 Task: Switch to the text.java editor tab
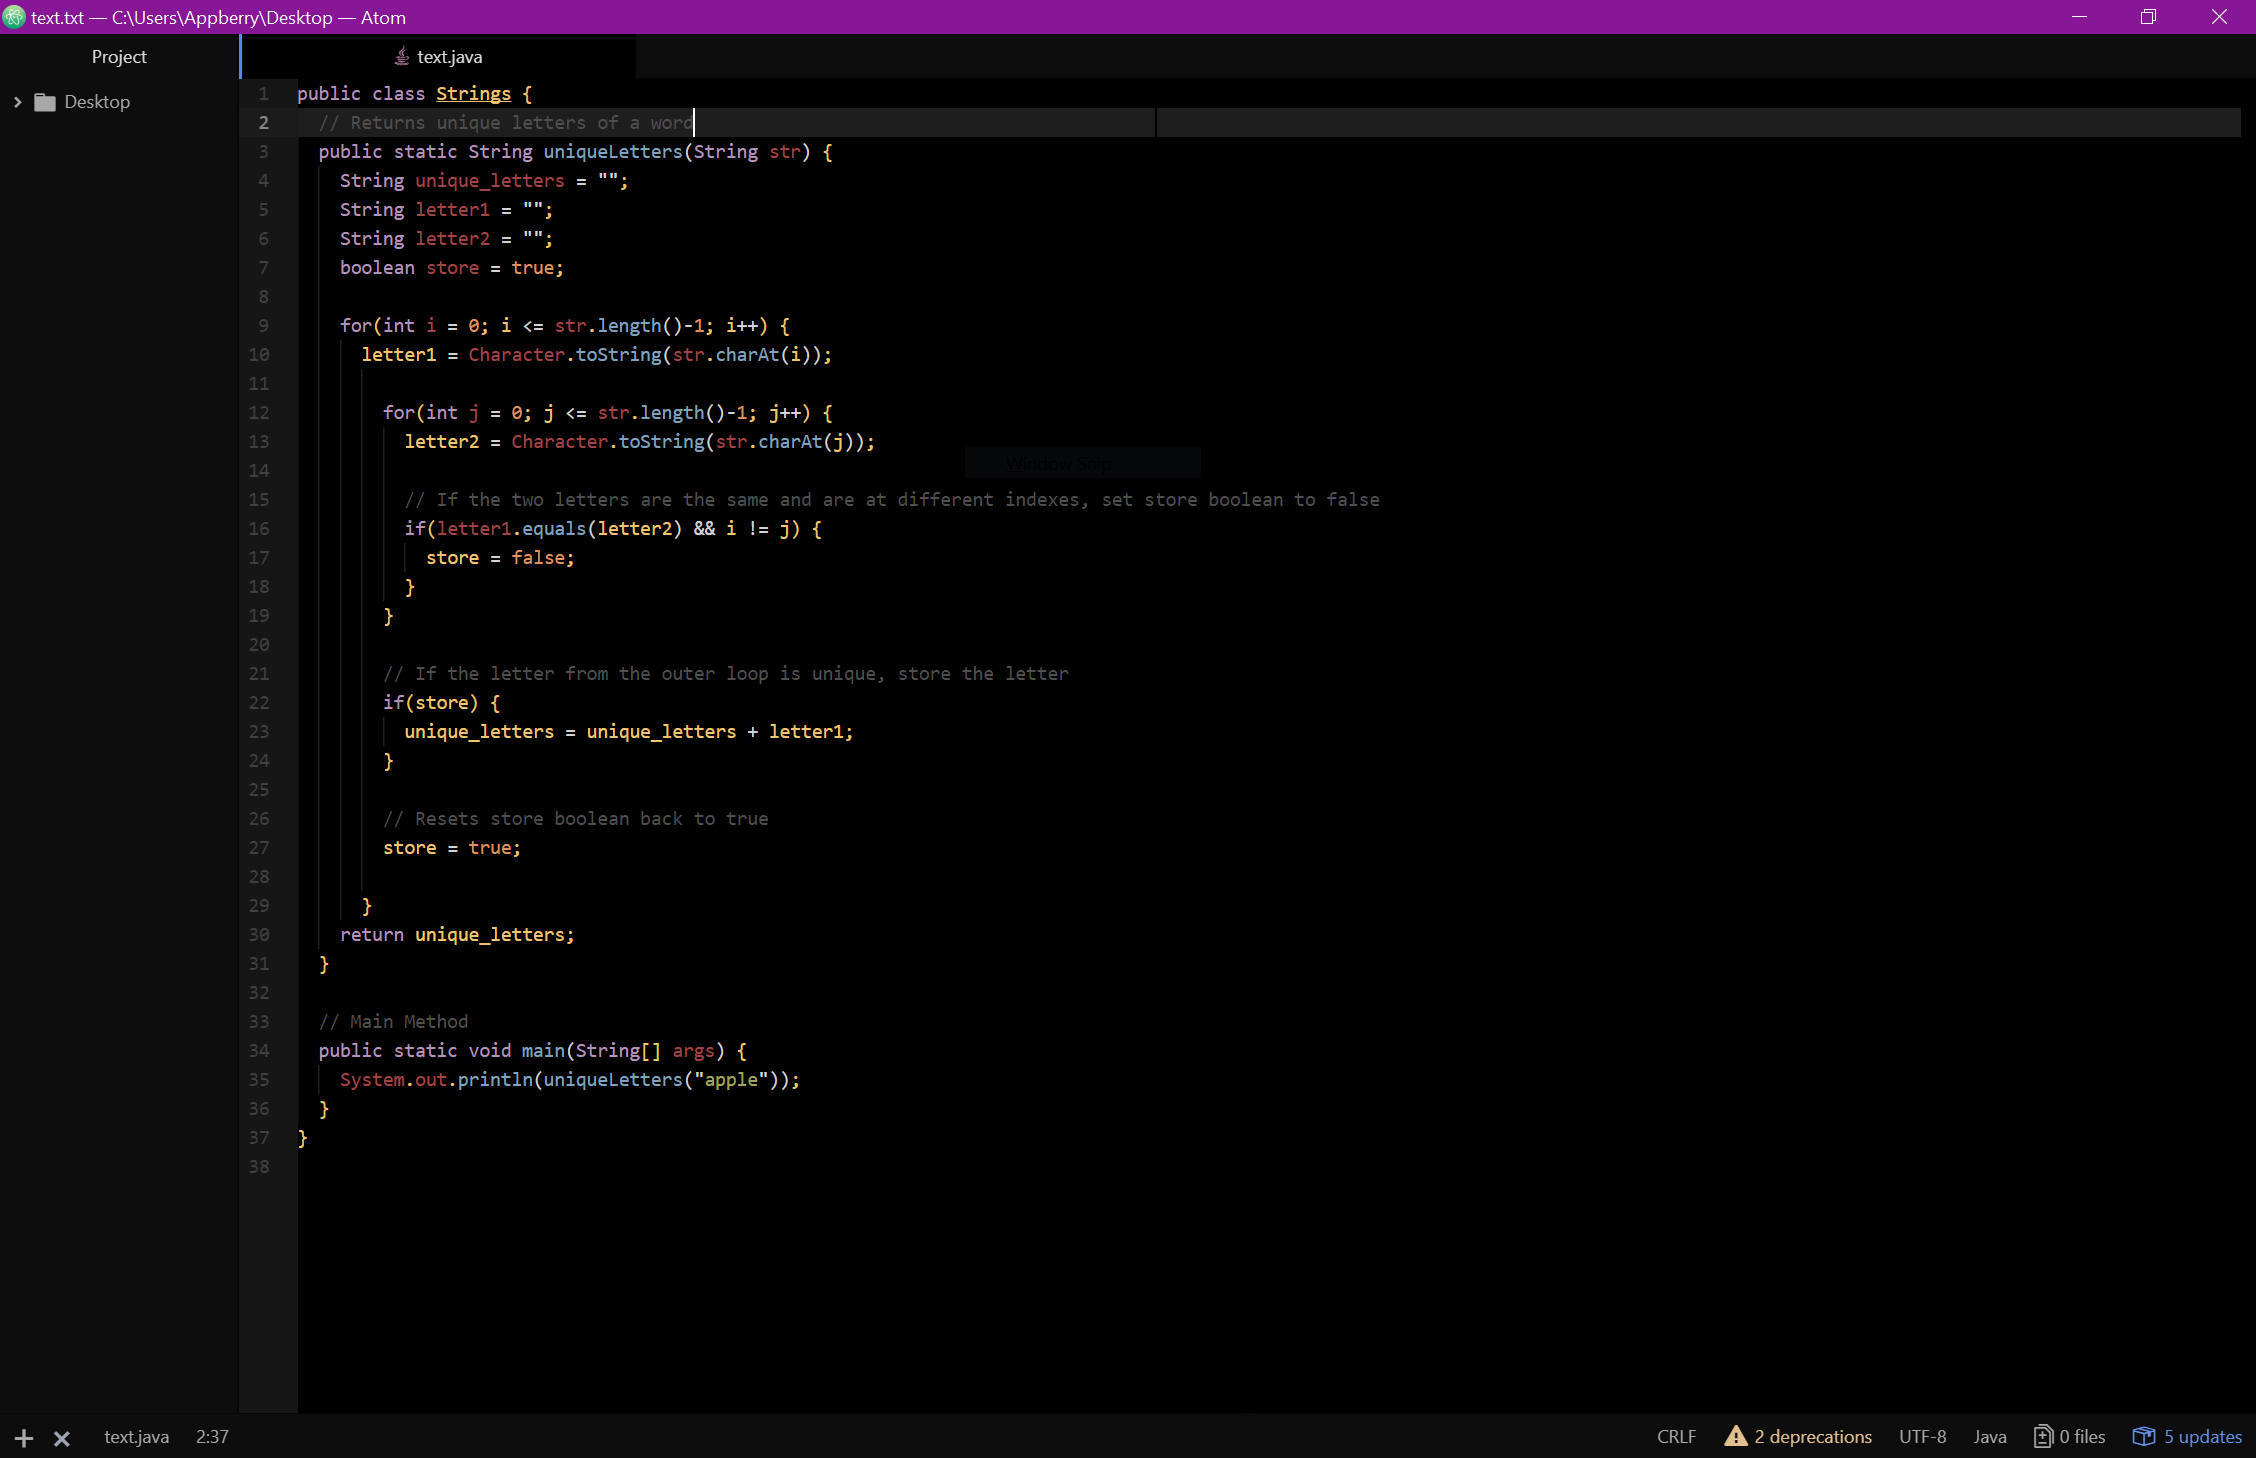449,57
